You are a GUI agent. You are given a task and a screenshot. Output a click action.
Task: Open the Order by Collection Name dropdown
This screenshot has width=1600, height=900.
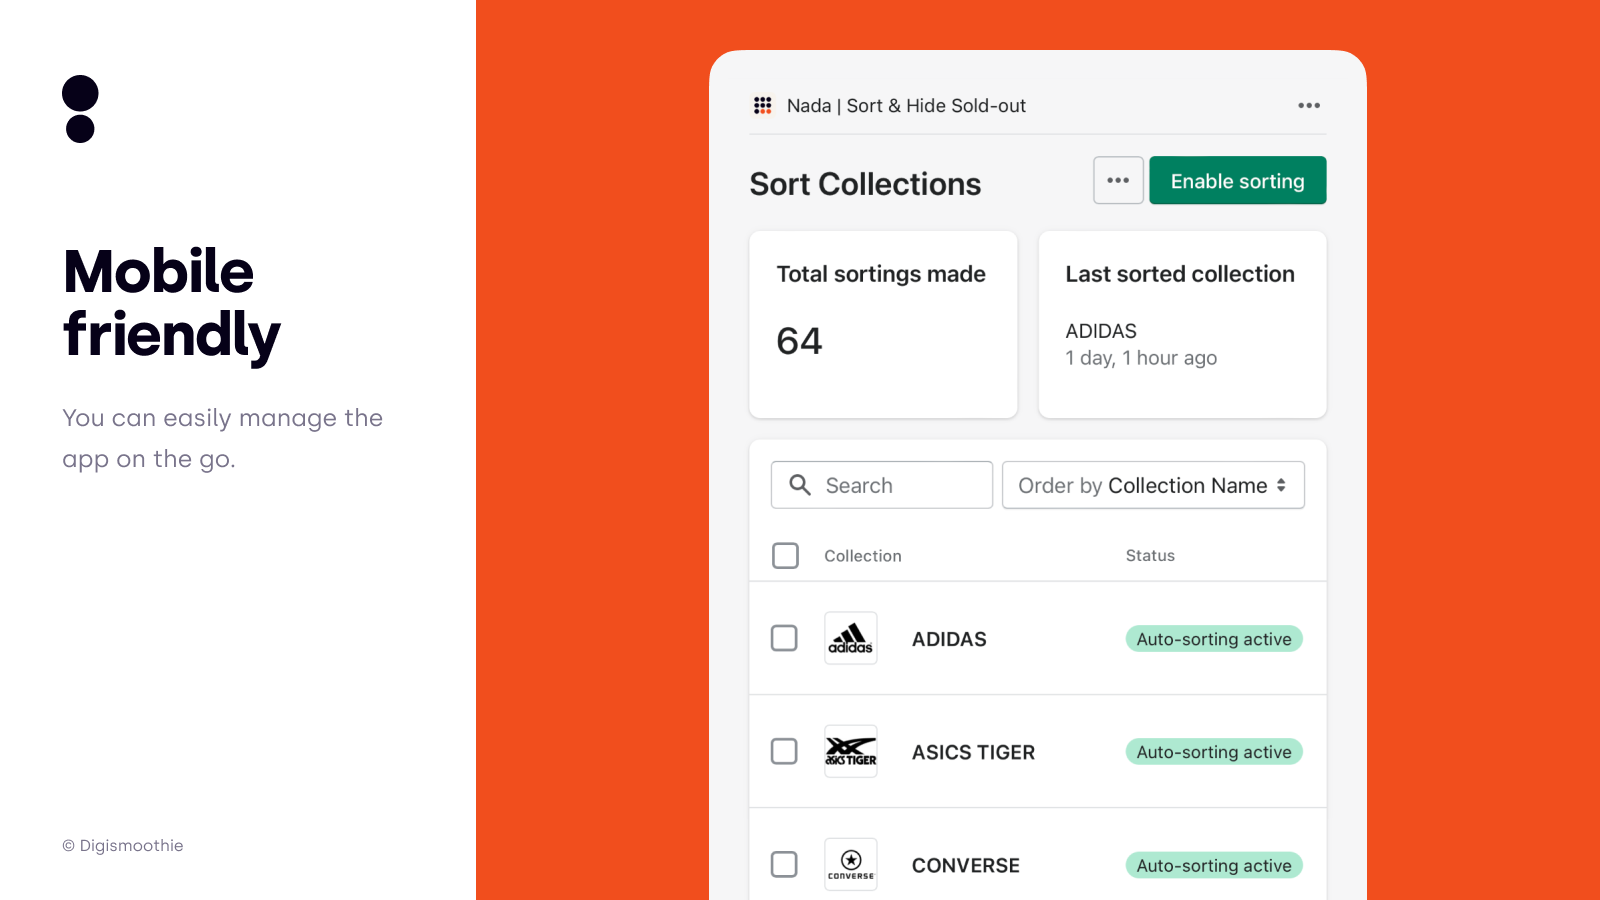click(x=1153, y=485)
